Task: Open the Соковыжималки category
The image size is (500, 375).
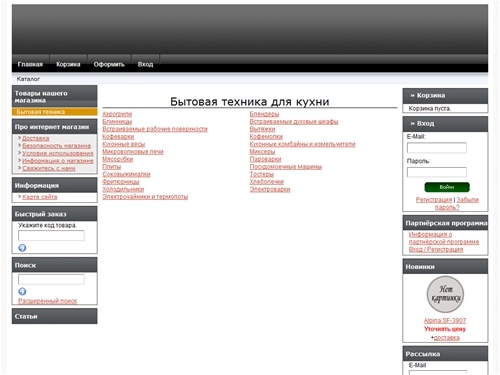Action: click(126, 174)
